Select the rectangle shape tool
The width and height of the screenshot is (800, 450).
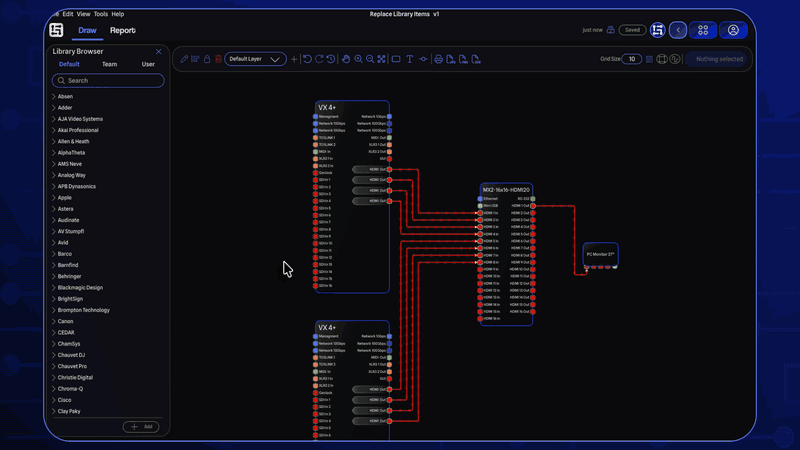point(396,59)
